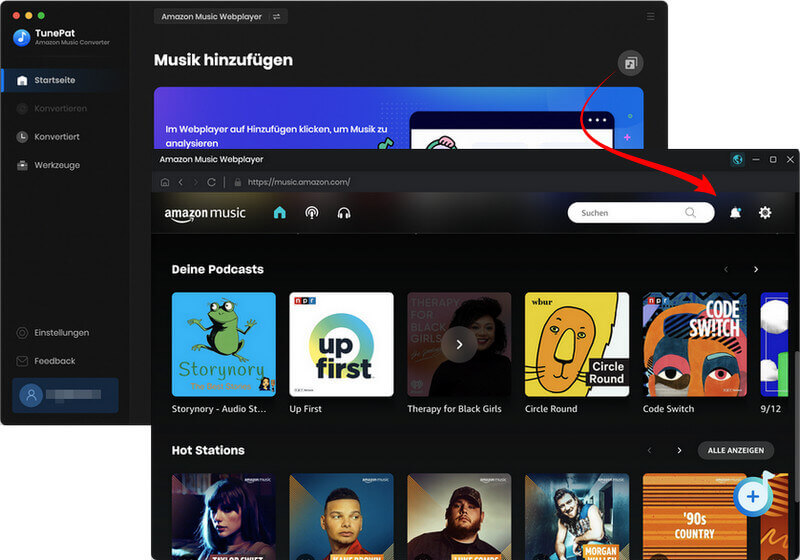
Task: Click the '9/12' podcast title
Action: [x=770, y=409]
